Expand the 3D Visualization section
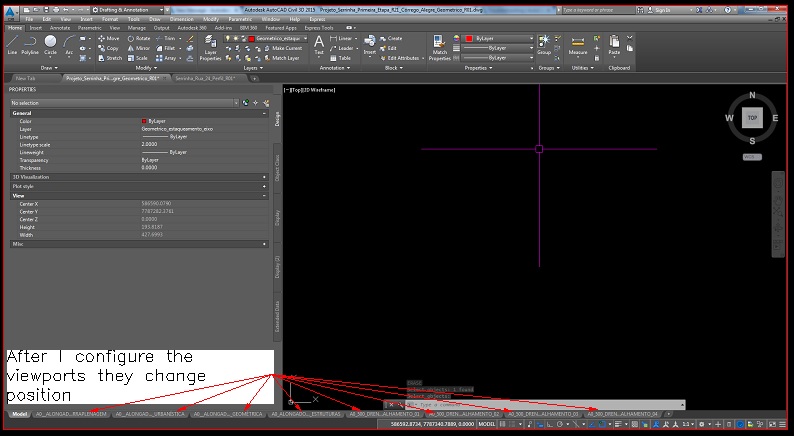This screenshot has height=440, width=796. coord(263,177)
